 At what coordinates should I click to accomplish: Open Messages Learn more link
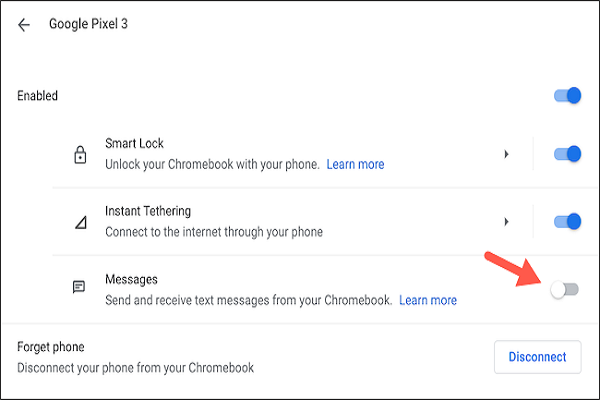(428, 300)
